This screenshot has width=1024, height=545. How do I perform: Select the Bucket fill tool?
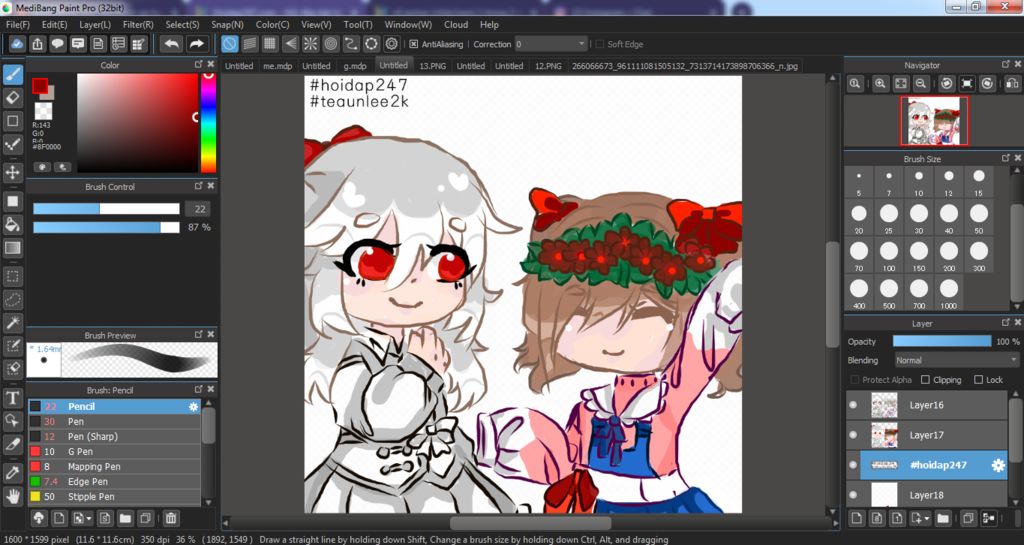12,225
